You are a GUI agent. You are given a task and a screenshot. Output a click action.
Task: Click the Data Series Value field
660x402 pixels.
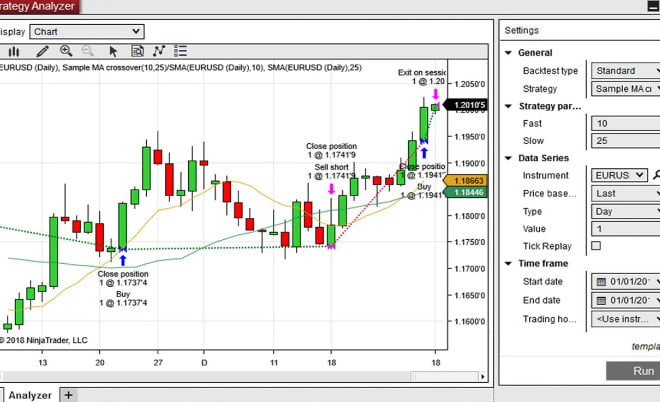[625, 229]
